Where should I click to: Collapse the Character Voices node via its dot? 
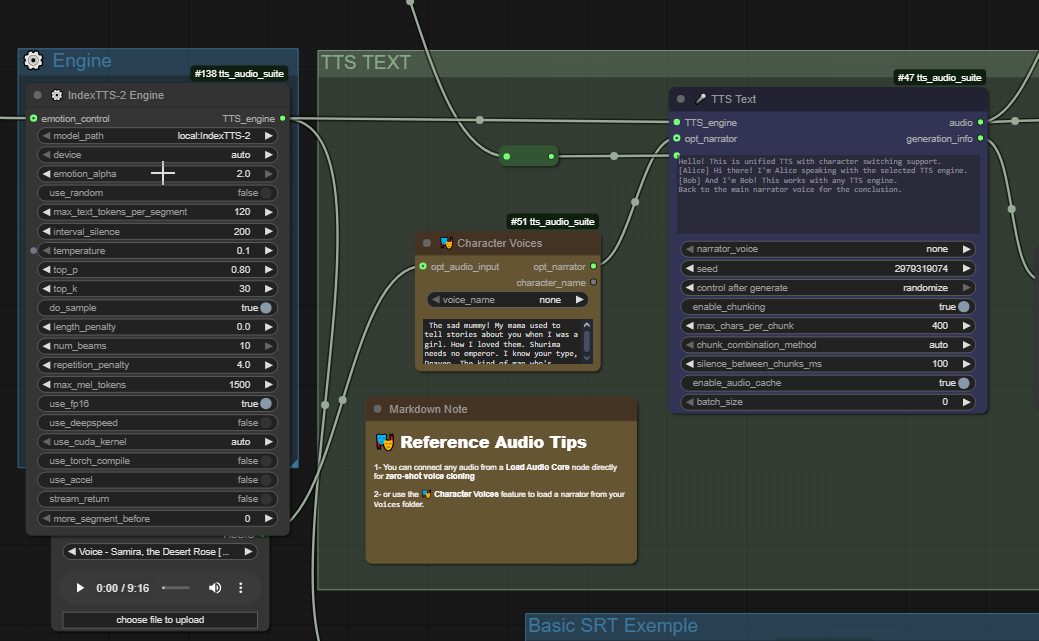(x=427, y=243)
